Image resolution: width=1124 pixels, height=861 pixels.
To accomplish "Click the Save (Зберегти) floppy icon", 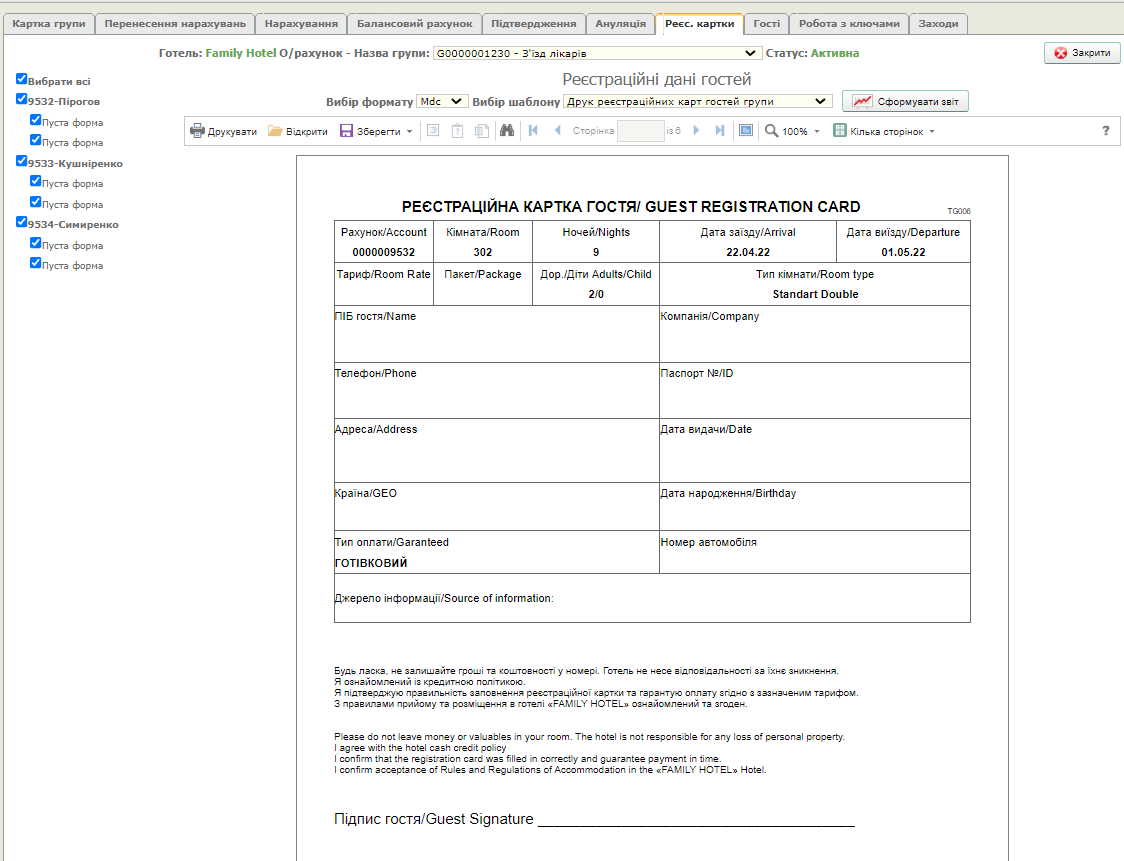I will pyautogui.click(x=346, y=131).
